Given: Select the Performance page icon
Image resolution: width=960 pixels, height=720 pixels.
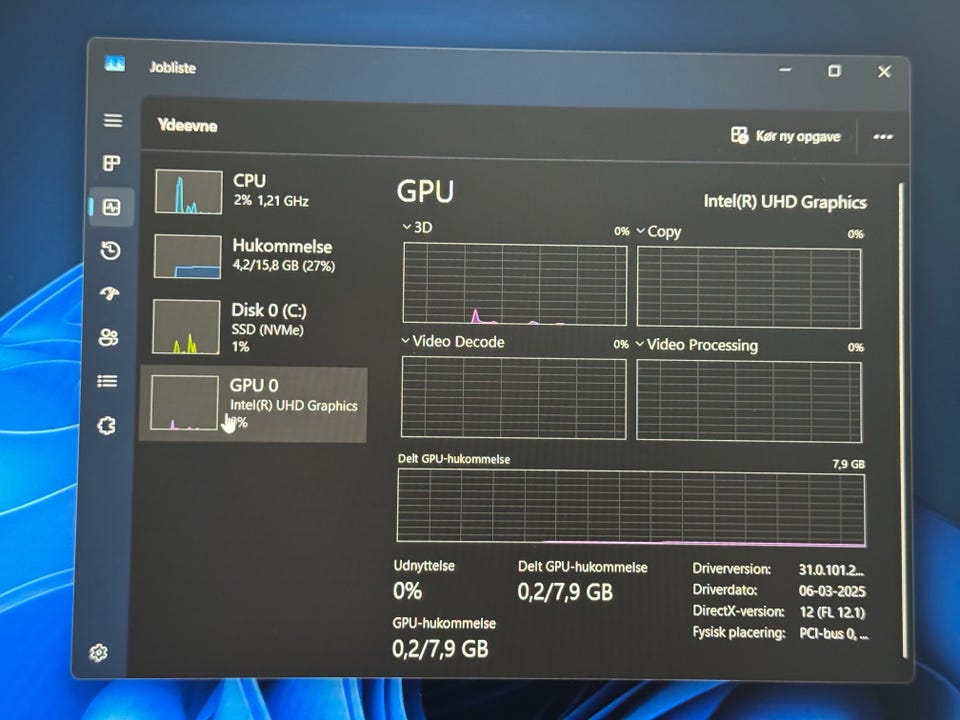Looking at the screenshot, I should click(111, 207).
